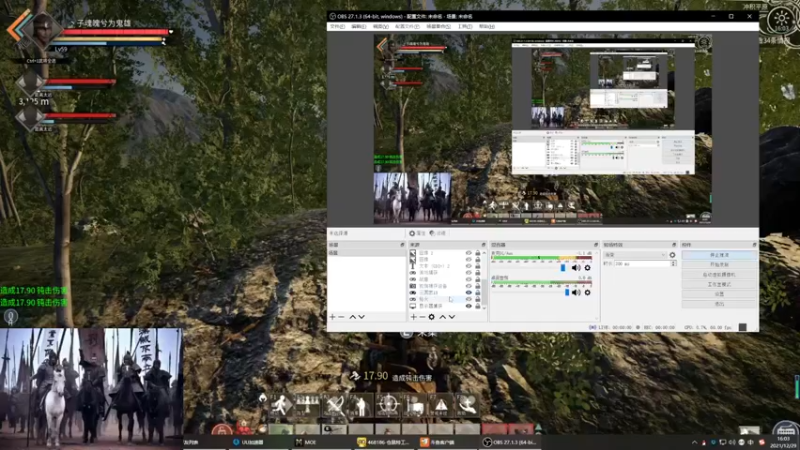Mute the 桌面音频 speaker icon
Viewport: 800px width, 450px height.
576,292
